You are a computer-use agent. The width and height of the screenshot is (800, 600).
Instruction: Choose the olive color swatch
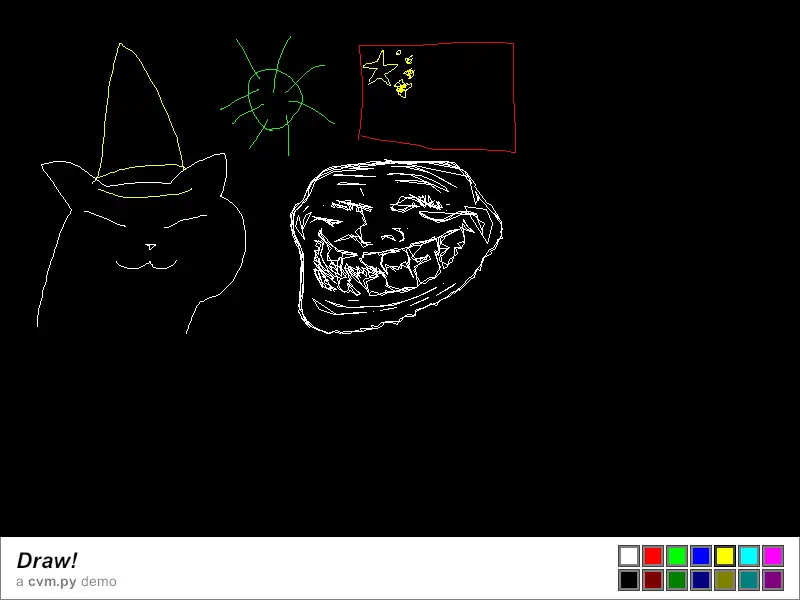tap(725, 580)
